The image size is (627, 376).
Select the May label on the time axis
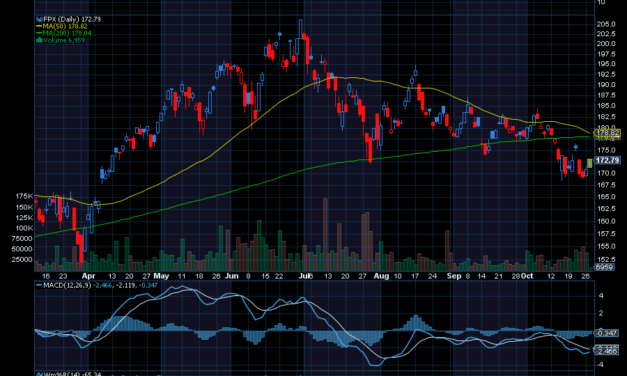(161, 276)
